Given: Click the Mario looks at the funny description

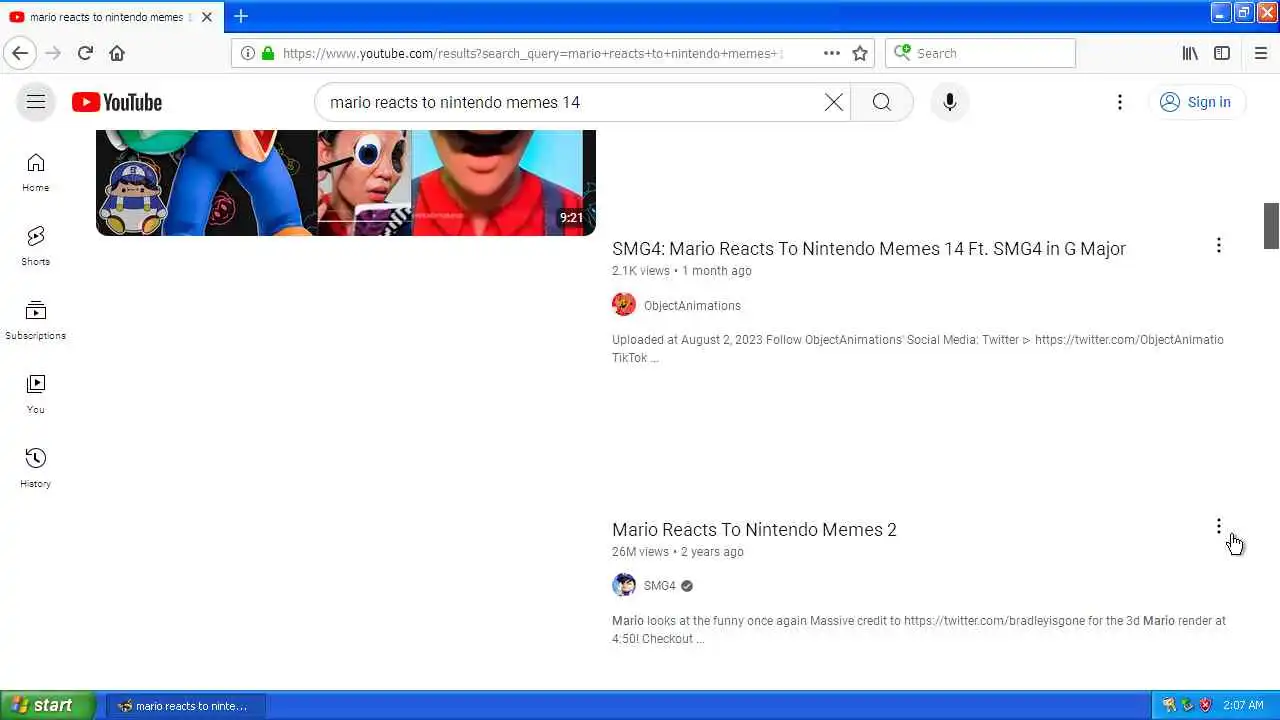Looking at the screenshot, I should tap(919, 630).
